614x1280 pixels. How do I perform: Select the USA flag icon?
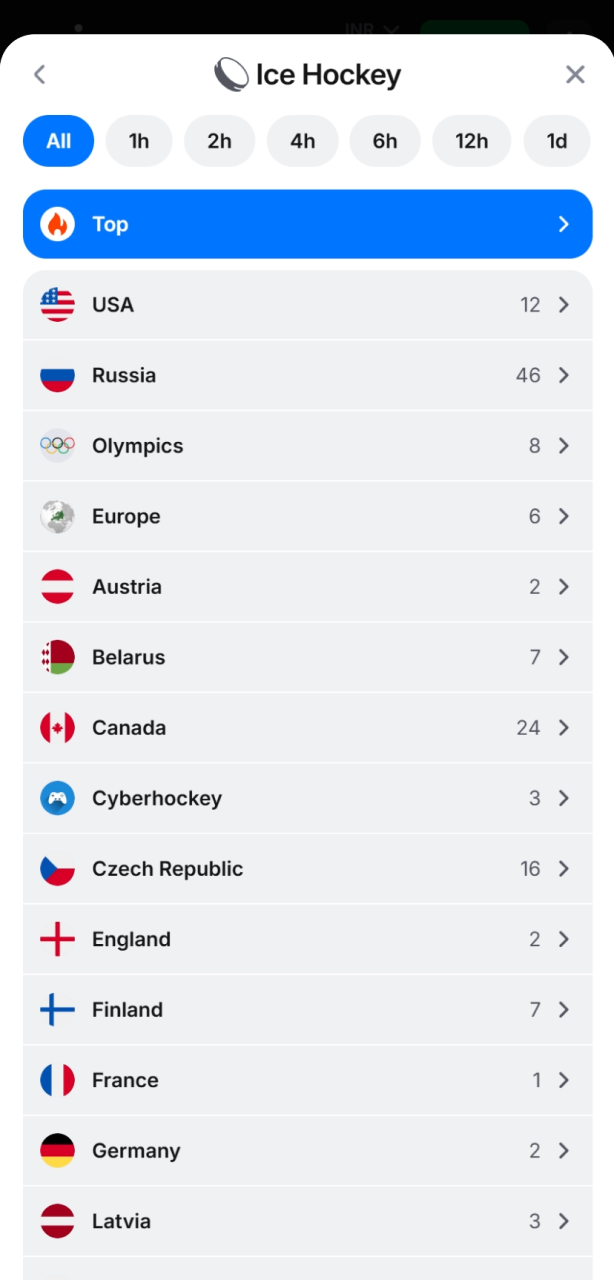click(57, 304)
